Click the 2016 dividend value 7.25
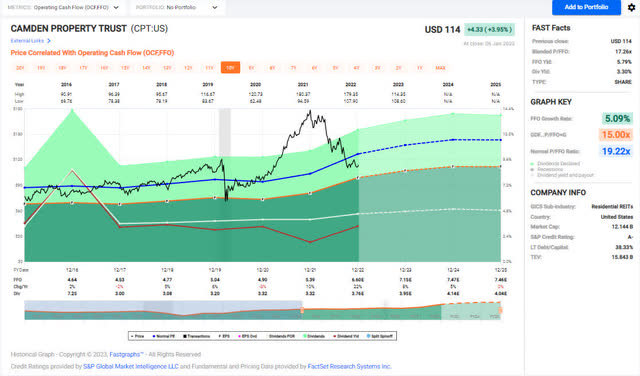The image size is (640, 376). tap(72, 294)
